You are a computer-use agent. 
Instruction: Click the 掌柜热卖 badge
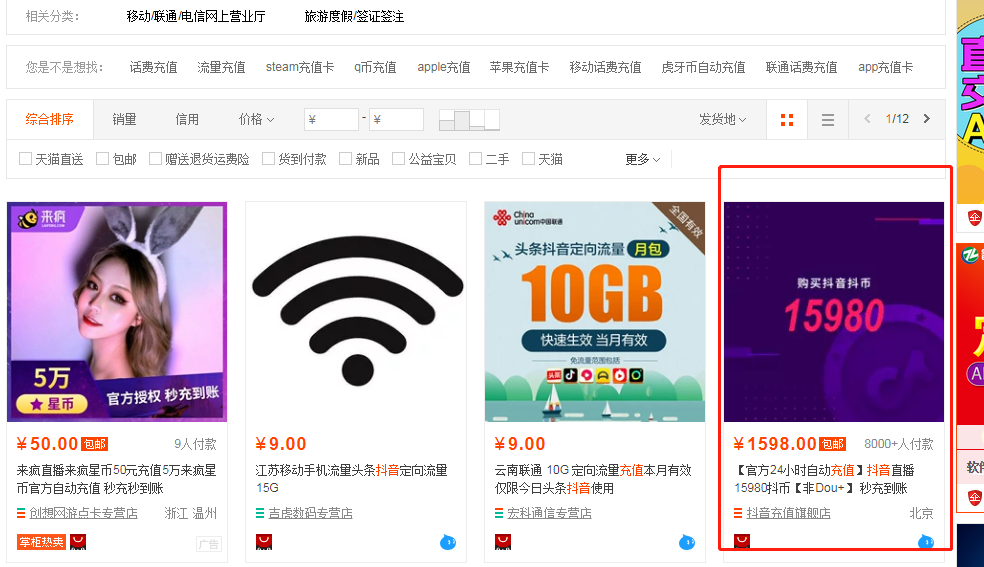click(41, 542)
